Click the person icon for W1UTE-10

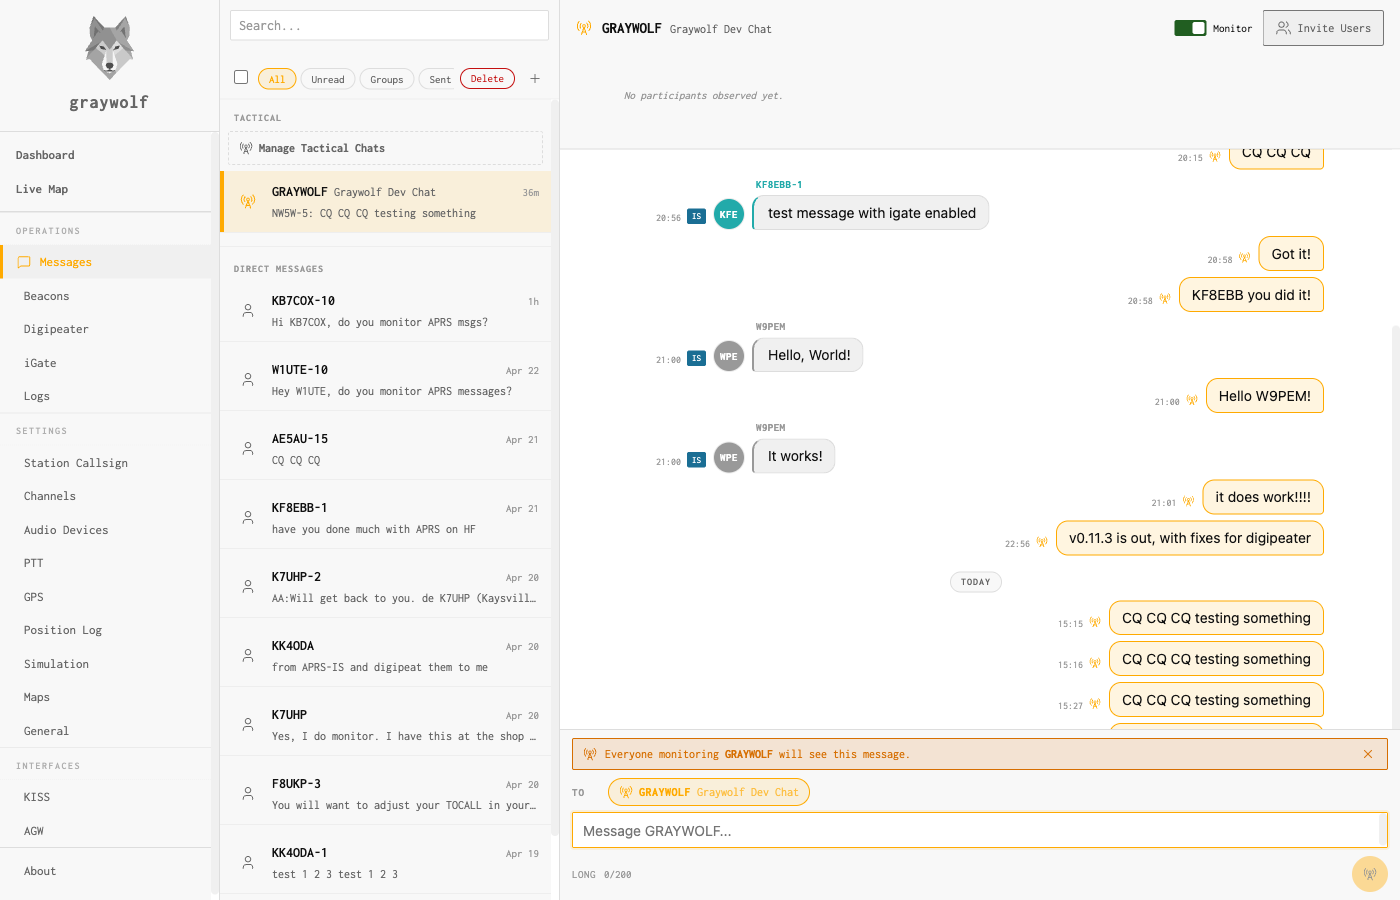[248, 380]
